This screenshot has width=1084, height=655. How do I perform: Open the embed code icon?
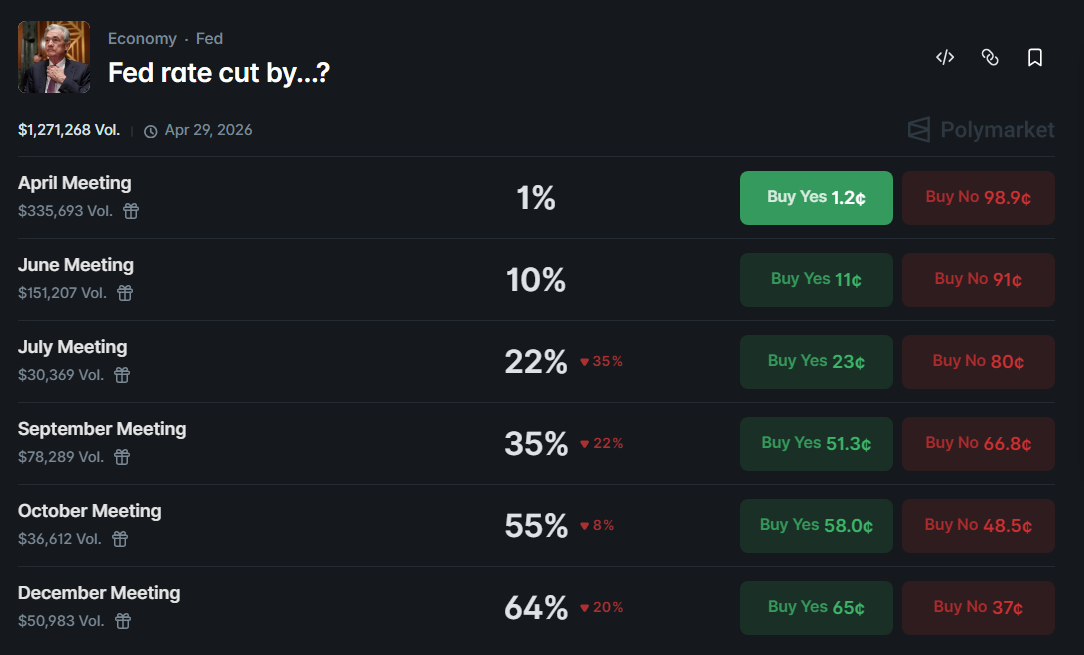click(944, 57)
